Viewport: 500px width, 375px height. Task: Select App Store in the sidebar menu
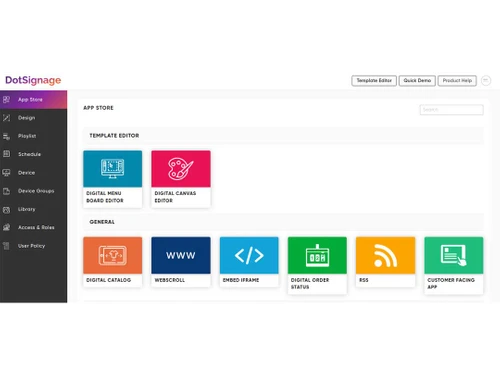pyautogui.click(x=33, y=99)
